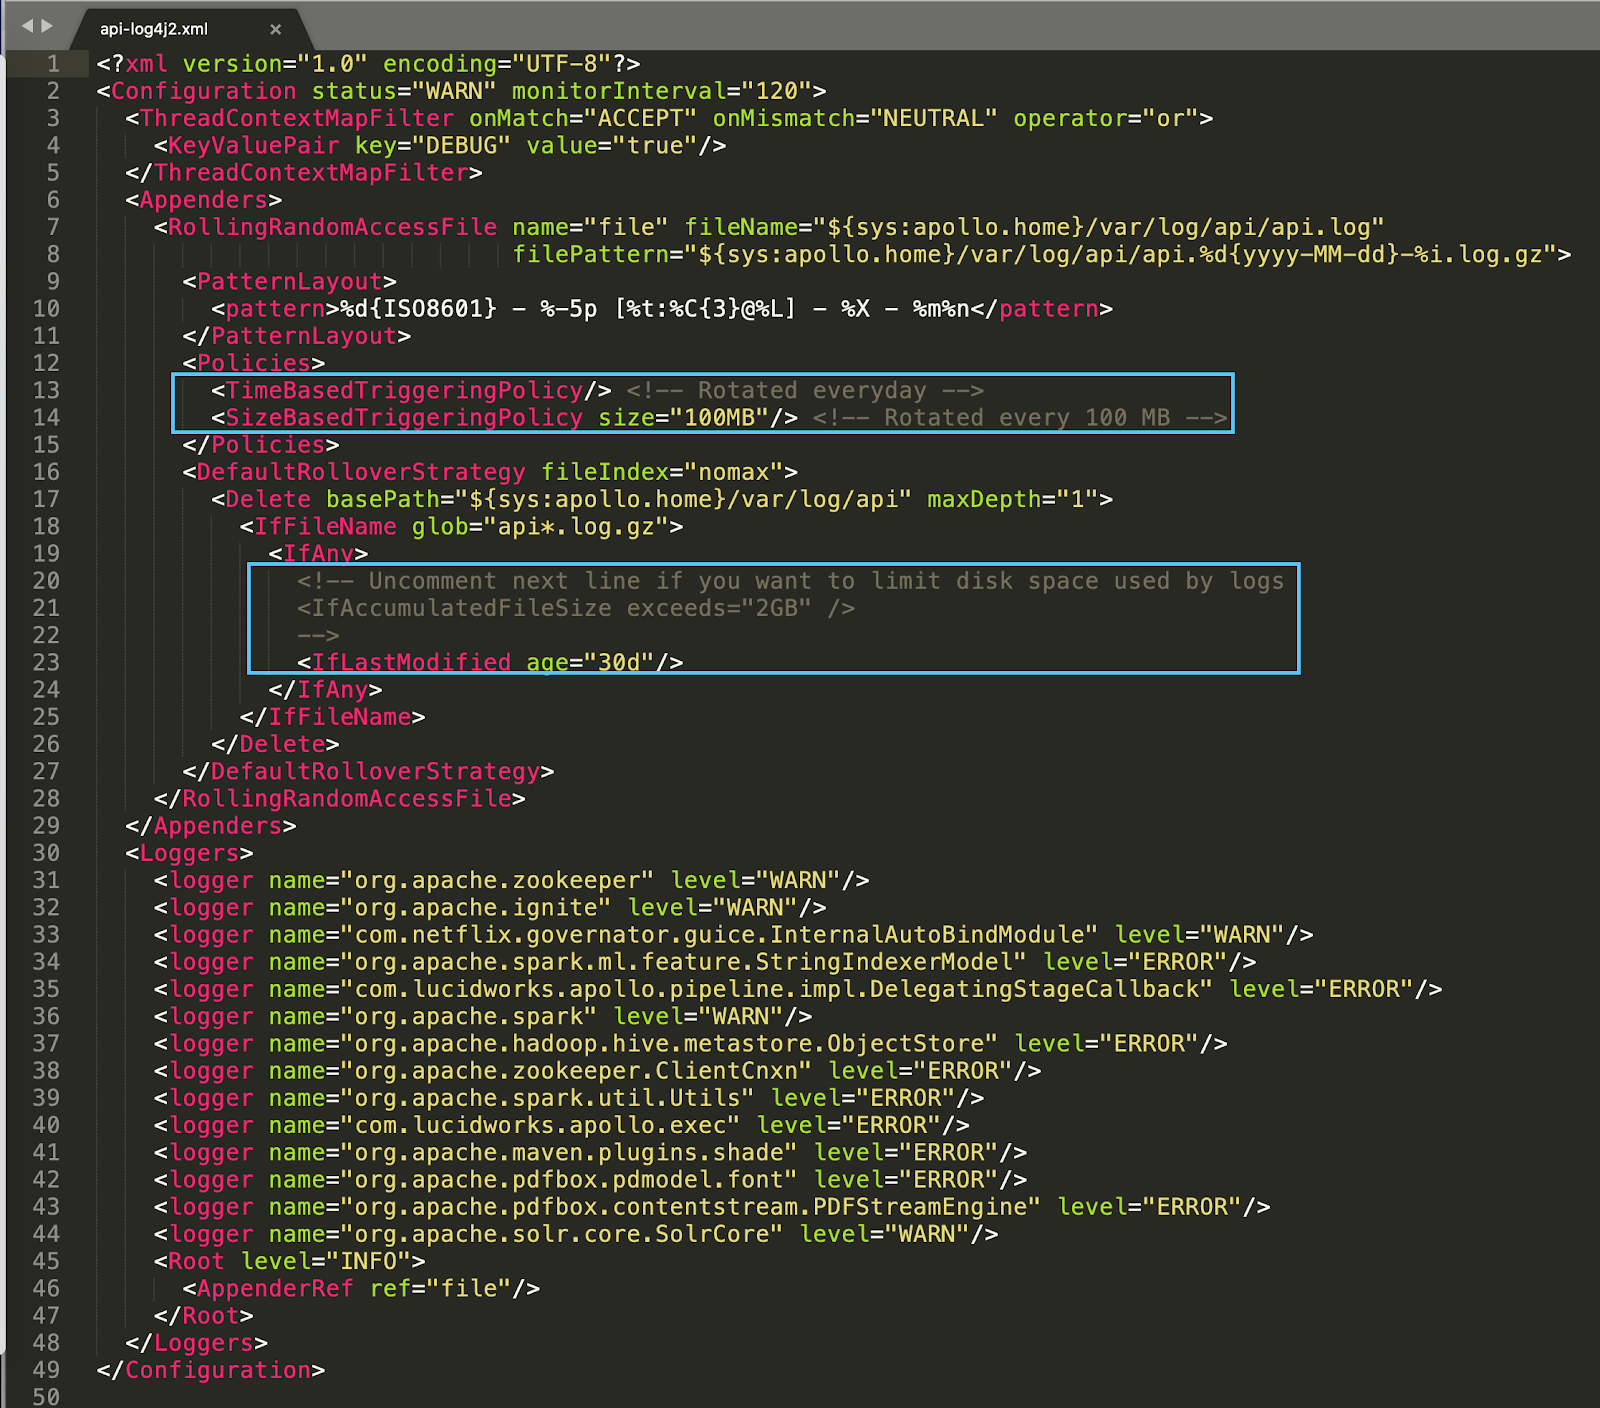
Task: Click the closing DefaultRolloverStrategy tag
Action: (x=368, y=771)
